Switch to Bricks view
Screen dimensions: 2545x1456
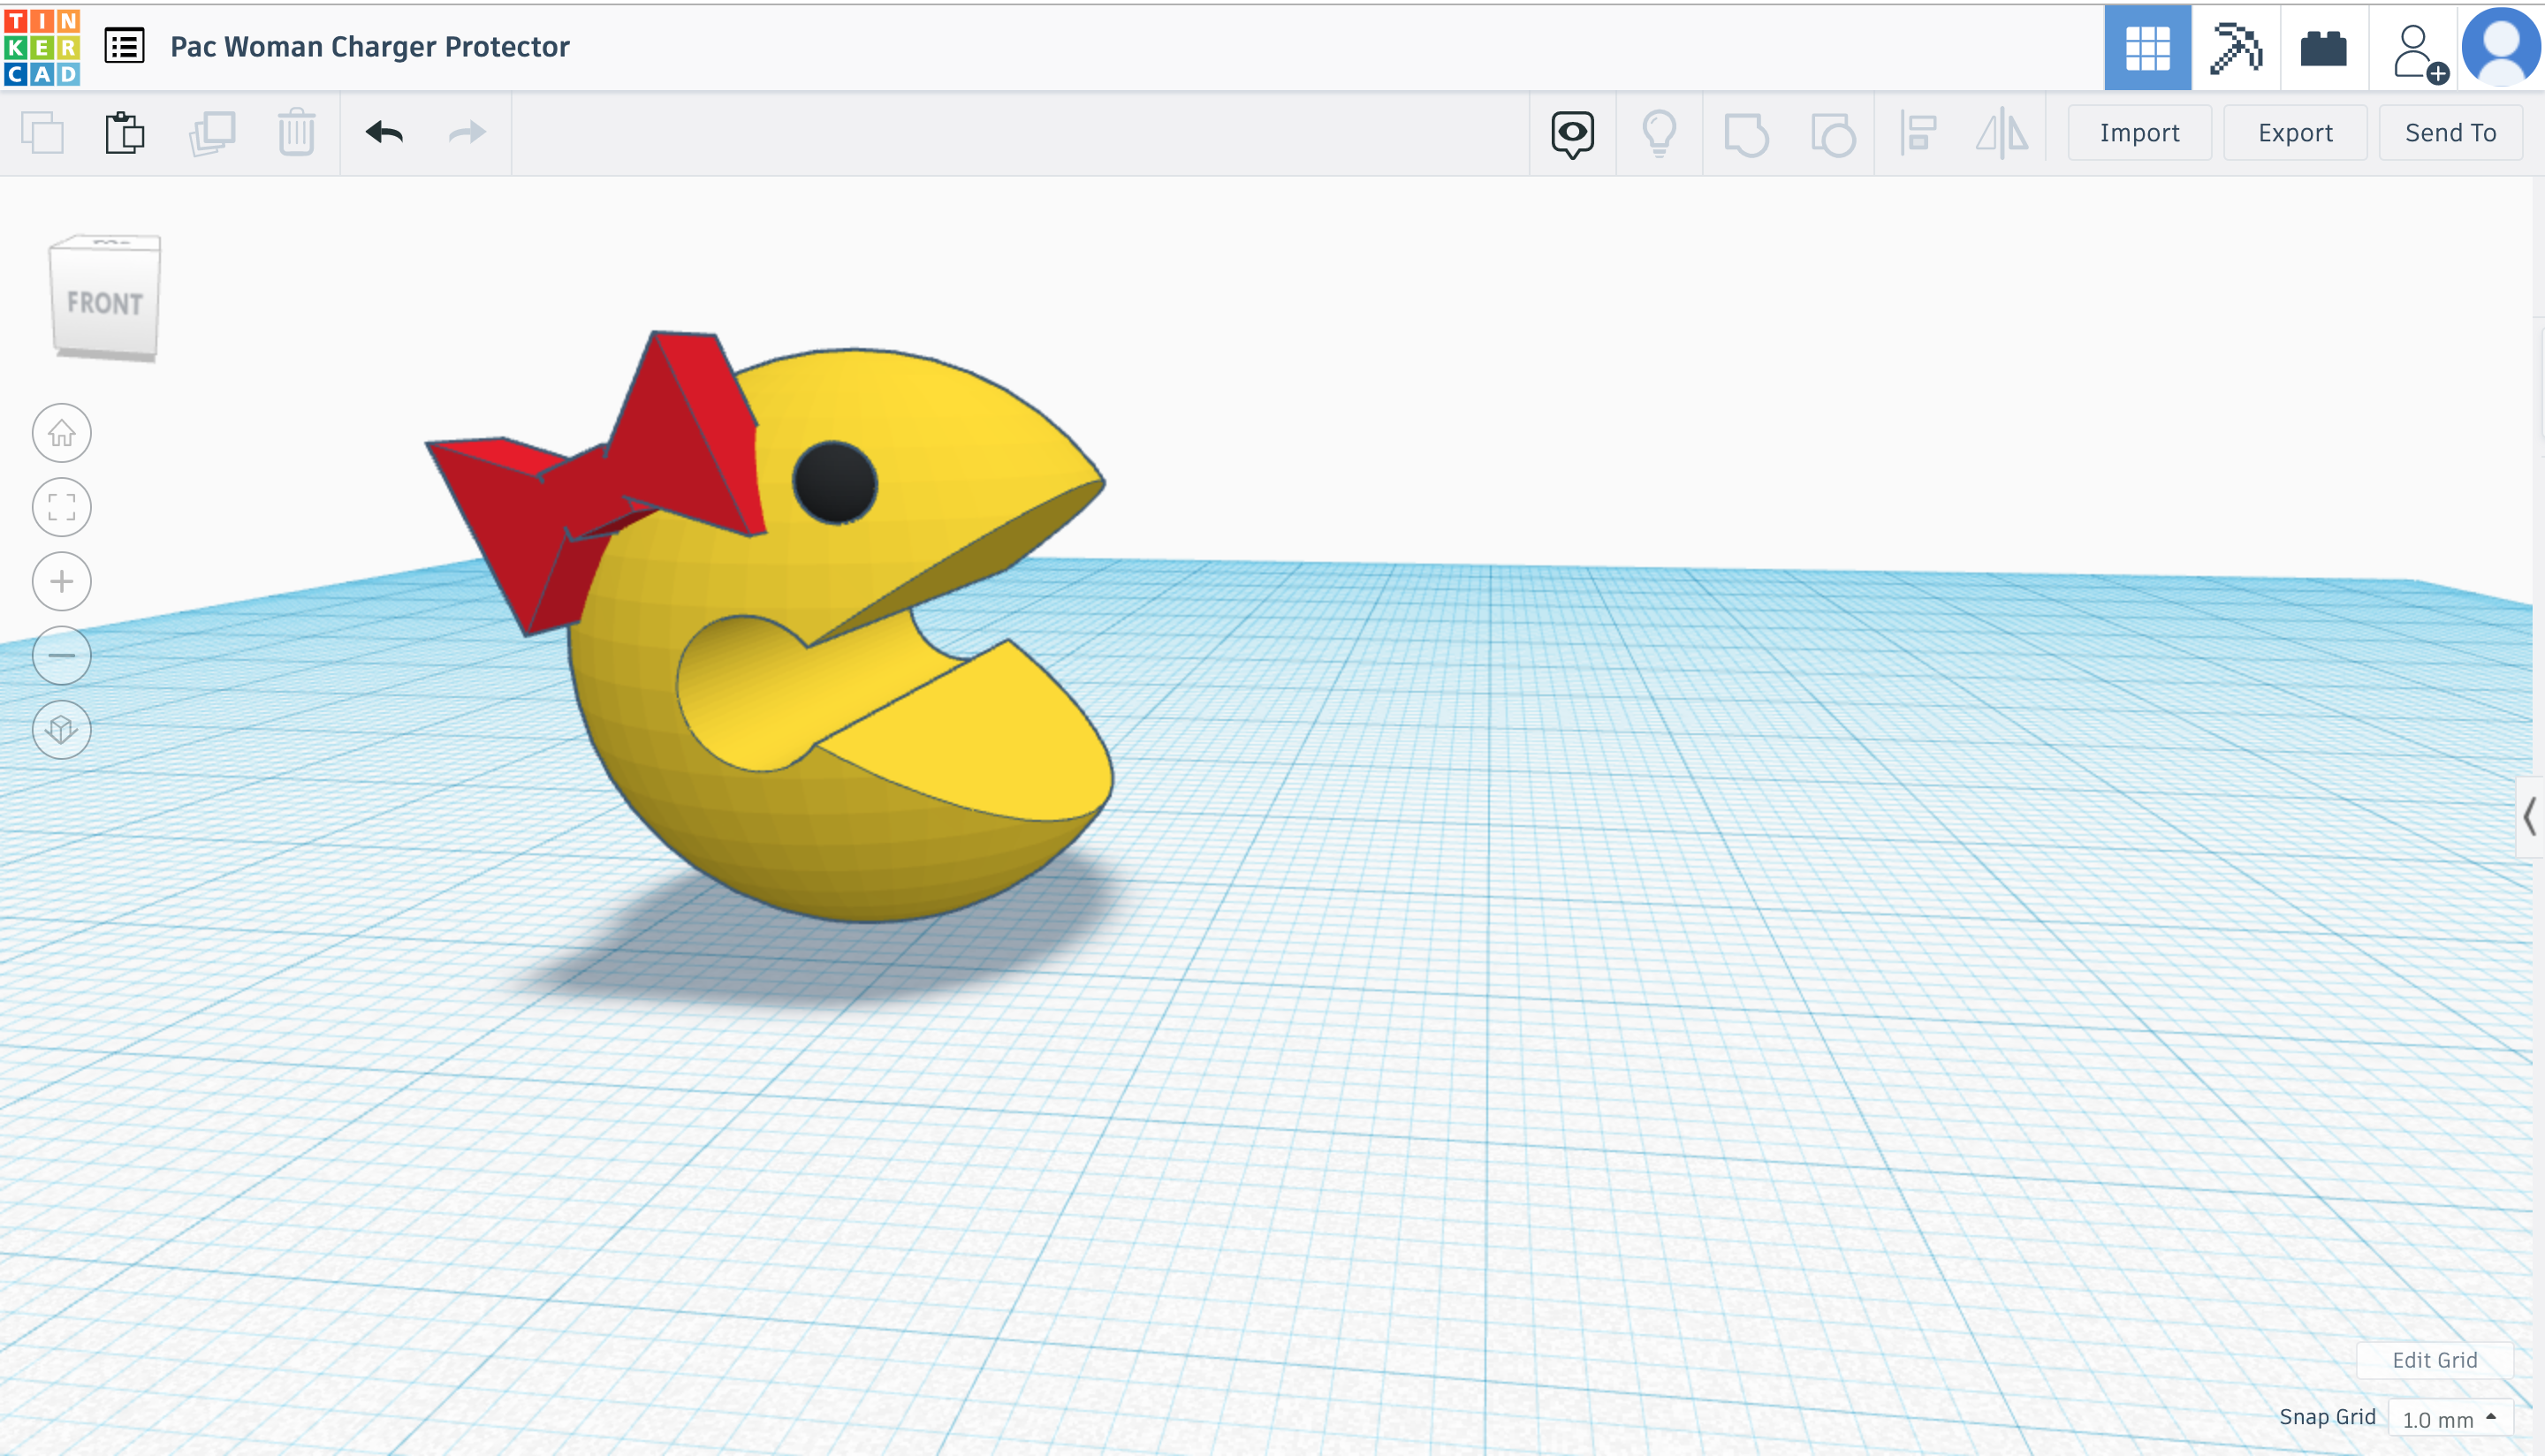[2323, 47]
